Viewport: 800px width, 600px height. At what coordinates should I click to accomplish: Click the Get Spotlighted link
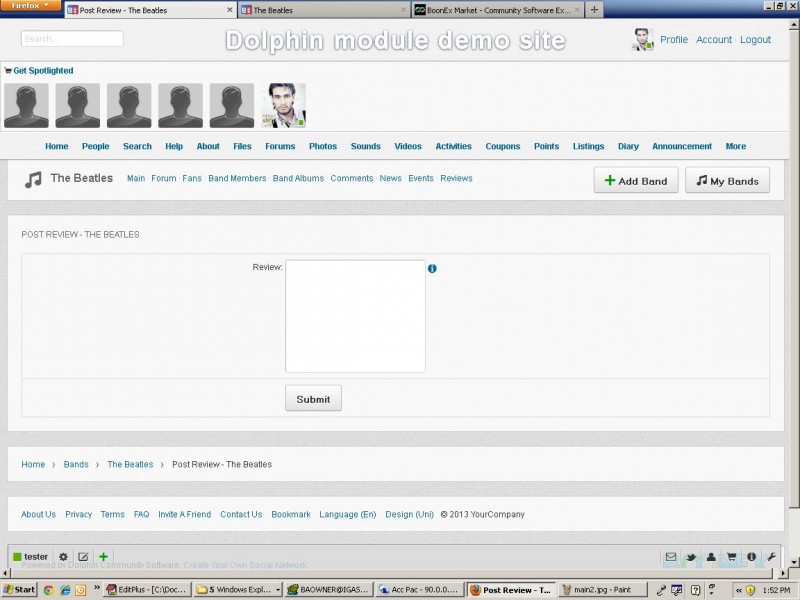point(43,70)
